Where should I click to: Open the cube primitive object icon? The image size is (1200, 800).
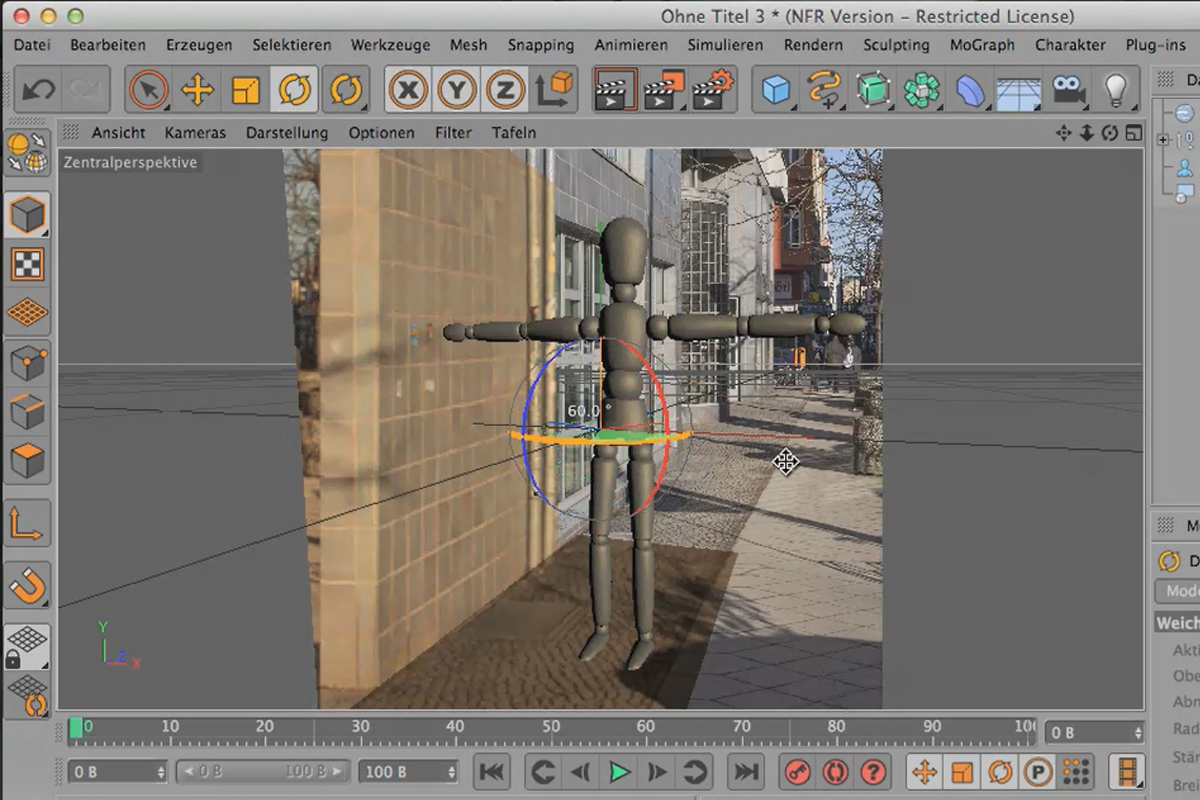tap(777, 91)
